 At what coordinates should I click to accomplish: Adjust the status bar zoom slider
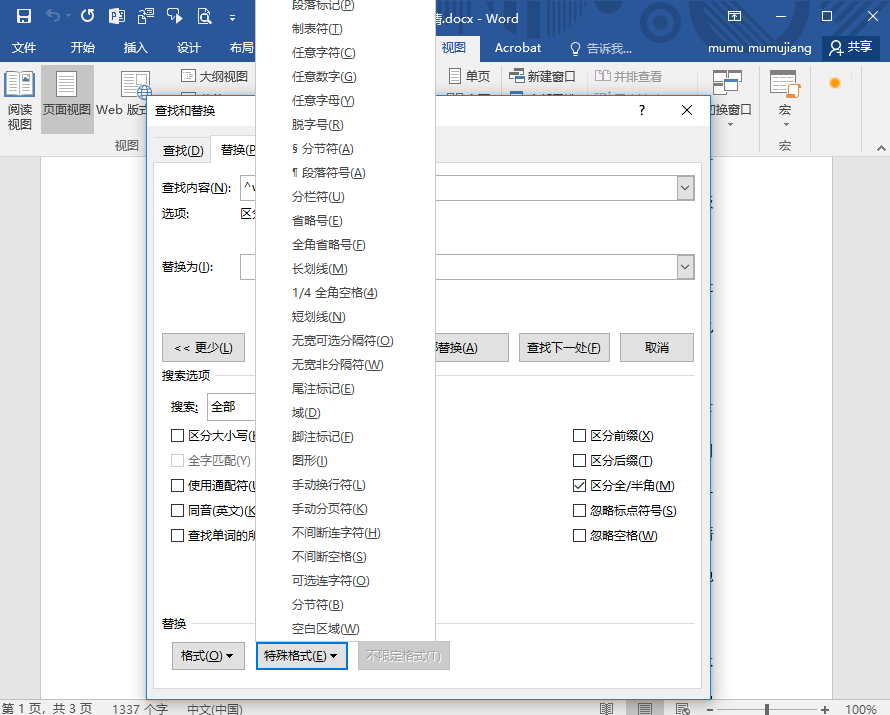point(767,709)
